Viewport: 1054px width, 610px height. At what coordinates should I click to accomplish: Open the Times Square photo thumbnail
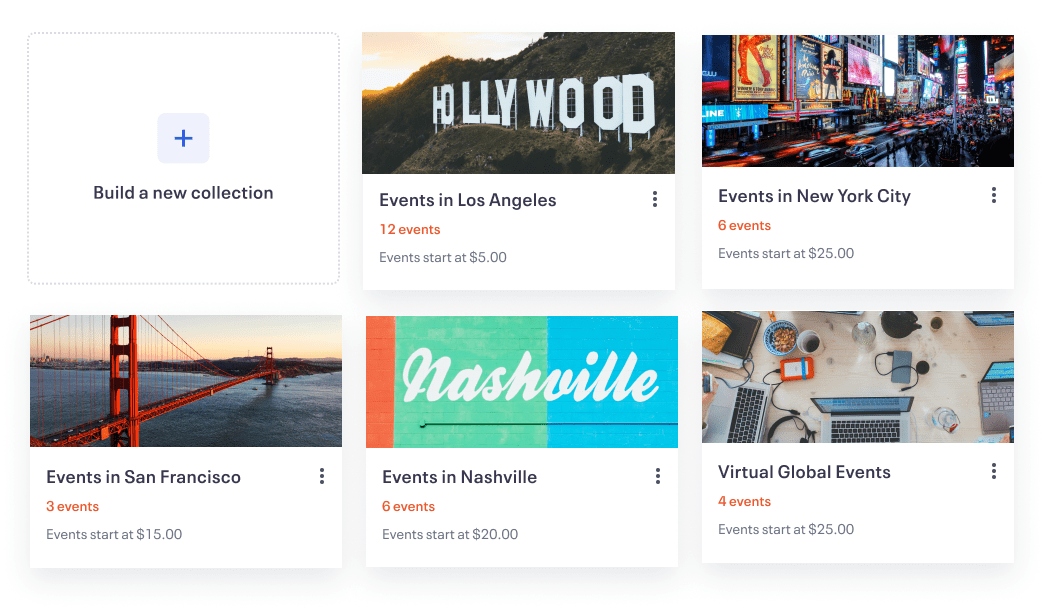[857, 101]
